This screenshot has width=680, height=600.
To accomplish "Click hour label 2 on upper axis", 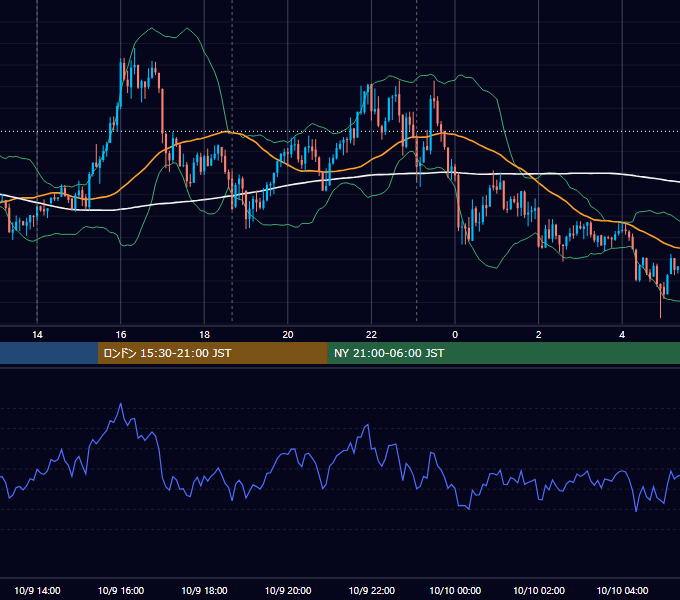I will [539, 335].
